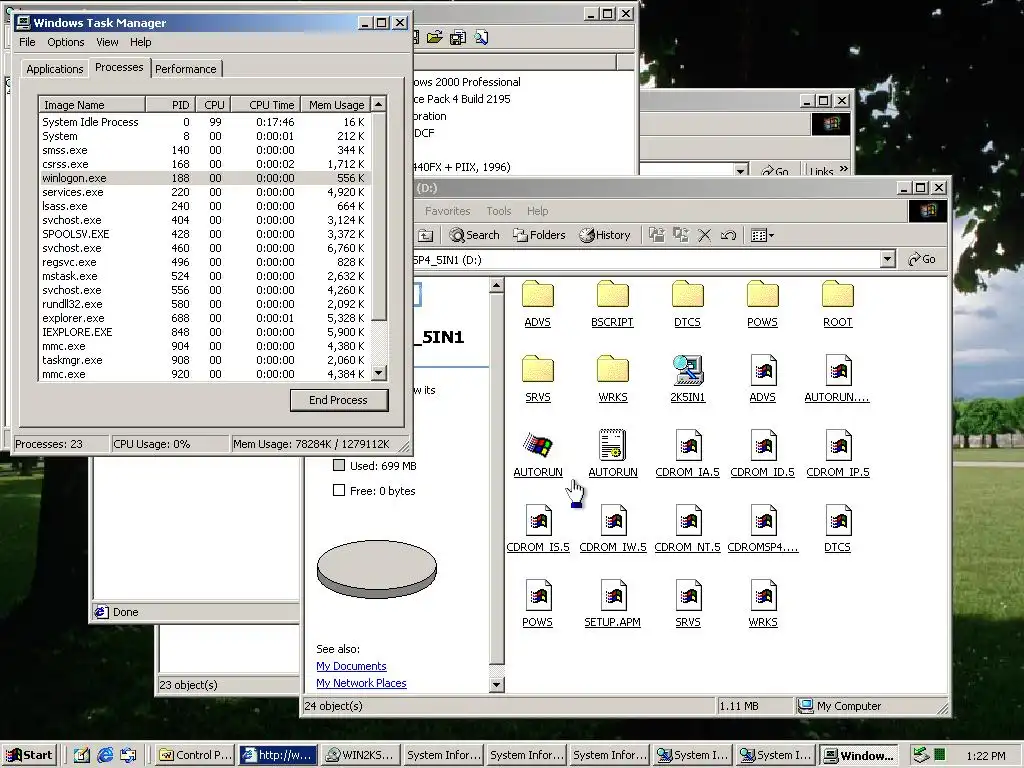Select the IEXPLORE.EXE process row
Image resolution: width=1024 pixels, height=768 pixels.
tap(204, 332)
